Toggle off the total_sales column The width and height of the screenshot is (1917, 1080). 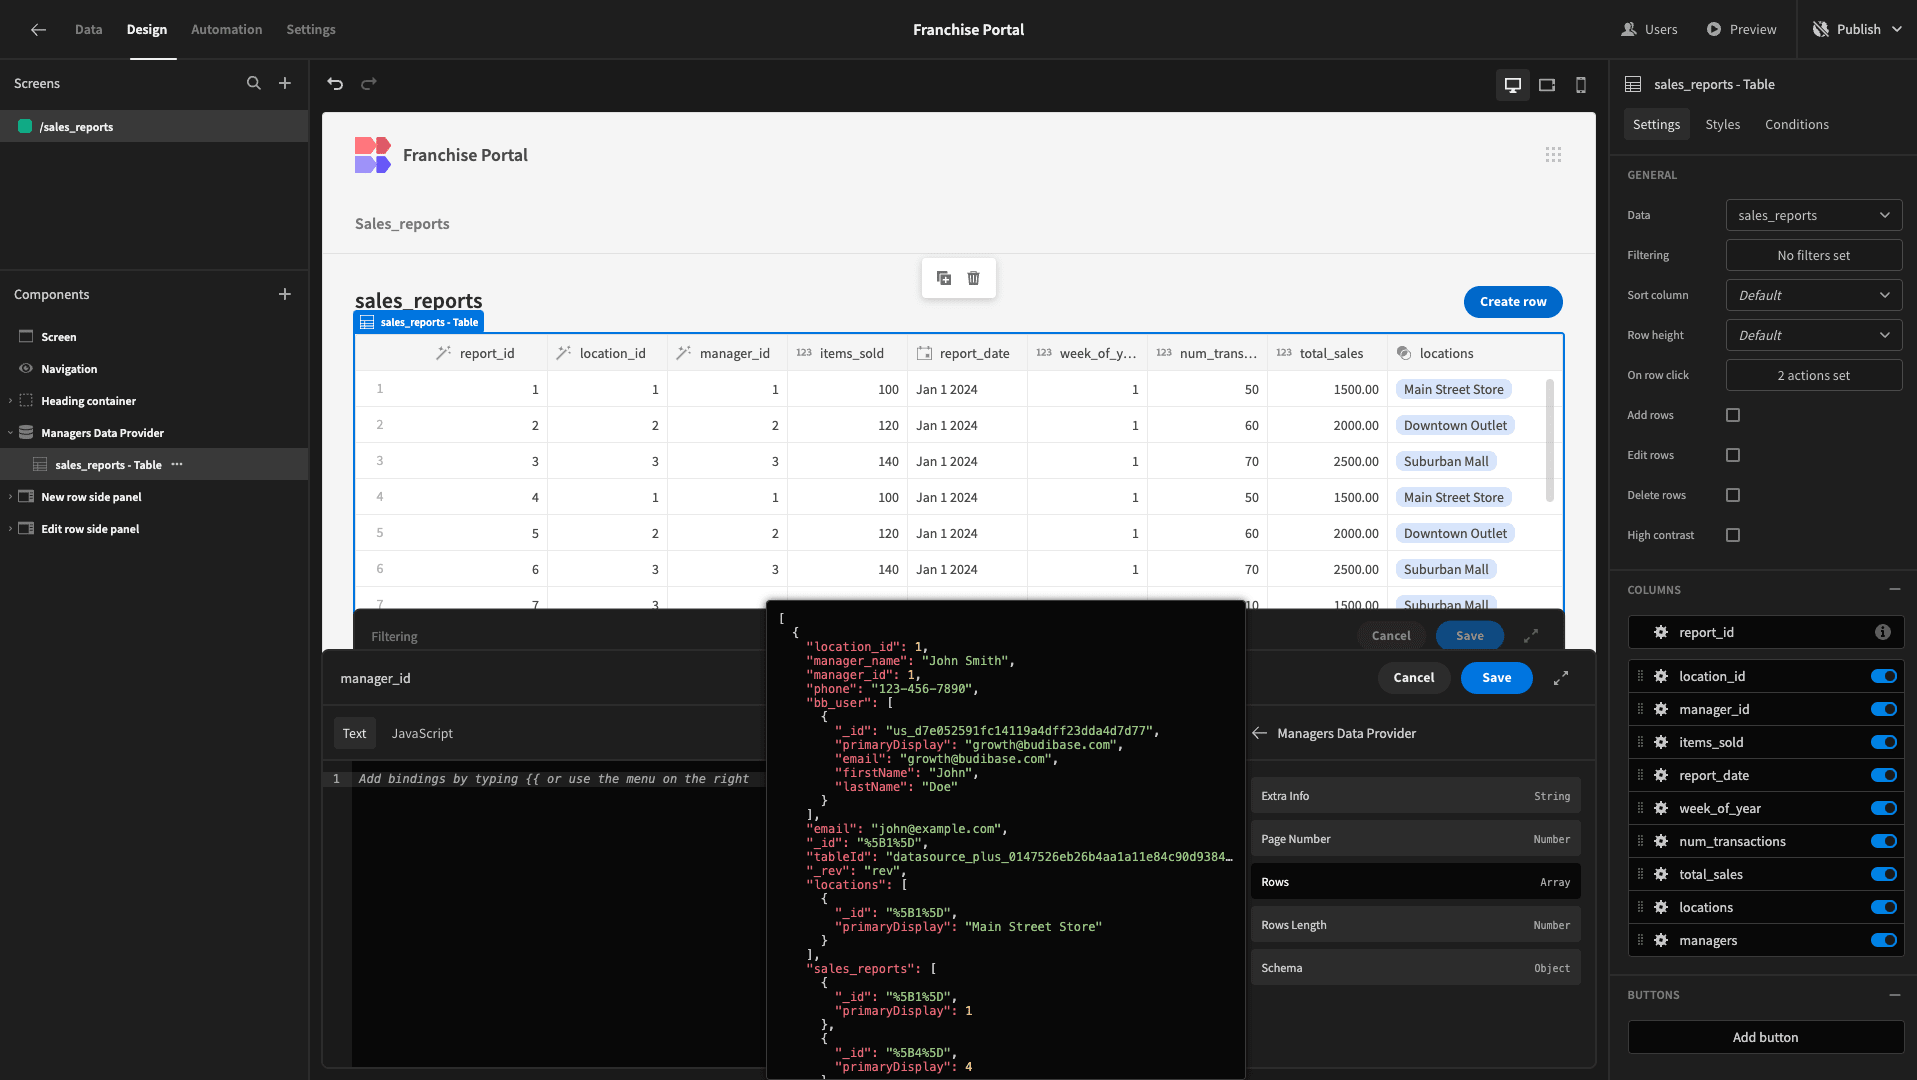[1883, 874]
